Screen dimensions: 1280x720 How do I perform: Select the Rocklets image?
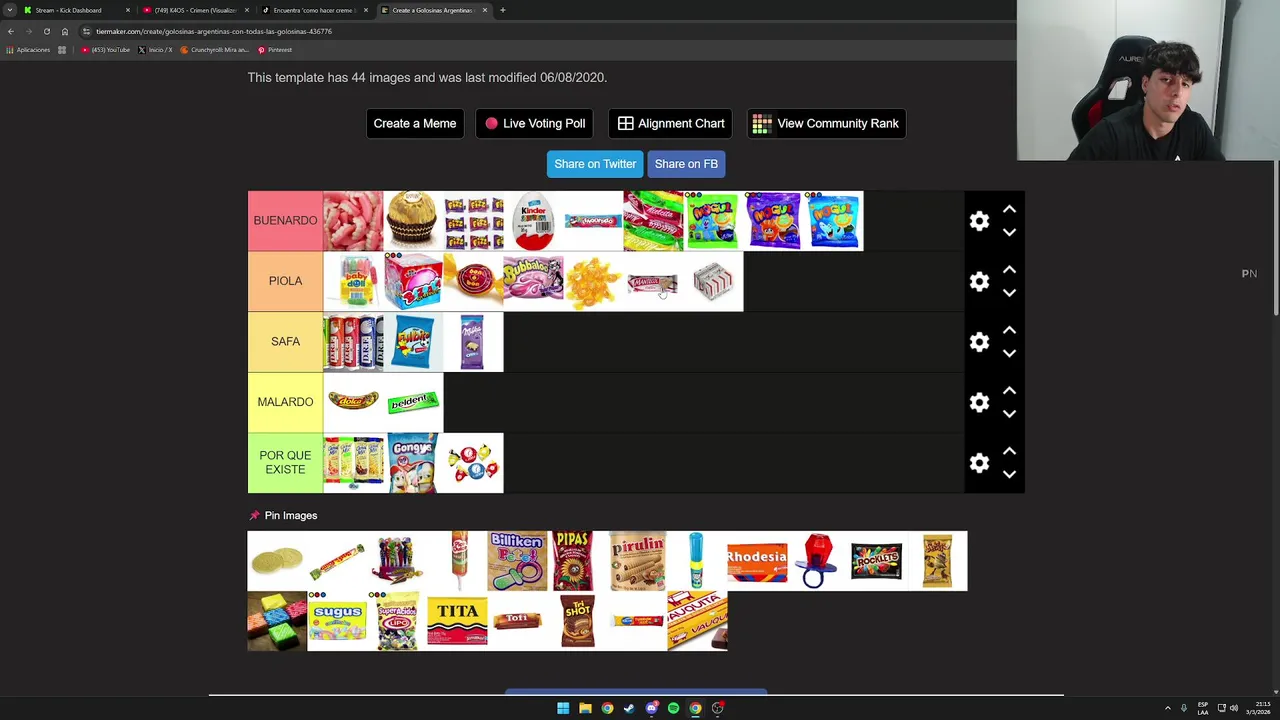coord(877,561)
